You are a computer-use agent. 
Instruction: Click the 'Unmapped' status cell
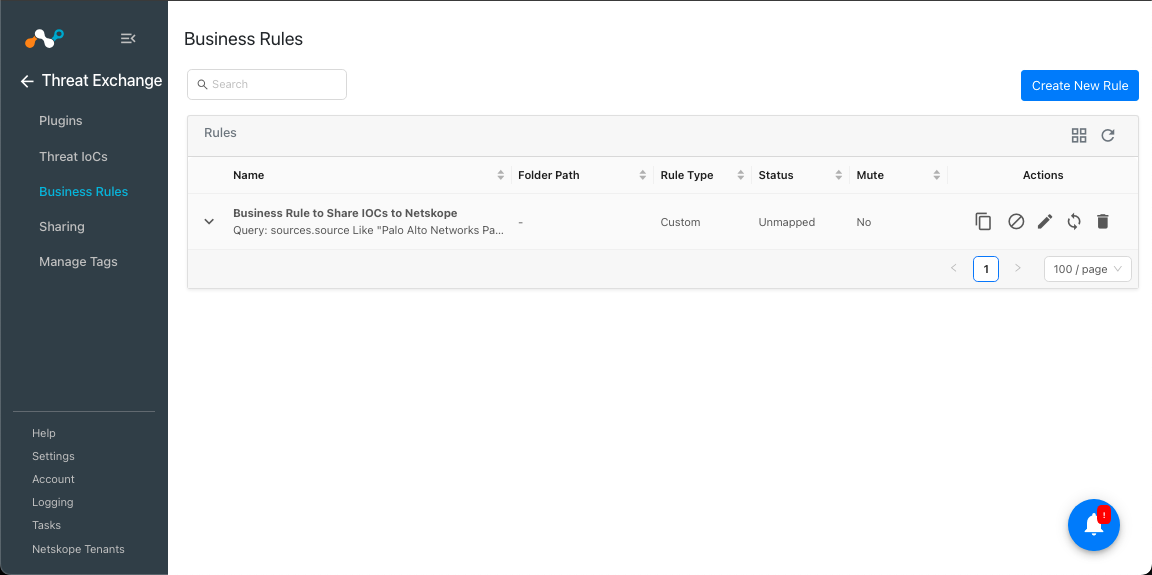click(x=786, y=222)
